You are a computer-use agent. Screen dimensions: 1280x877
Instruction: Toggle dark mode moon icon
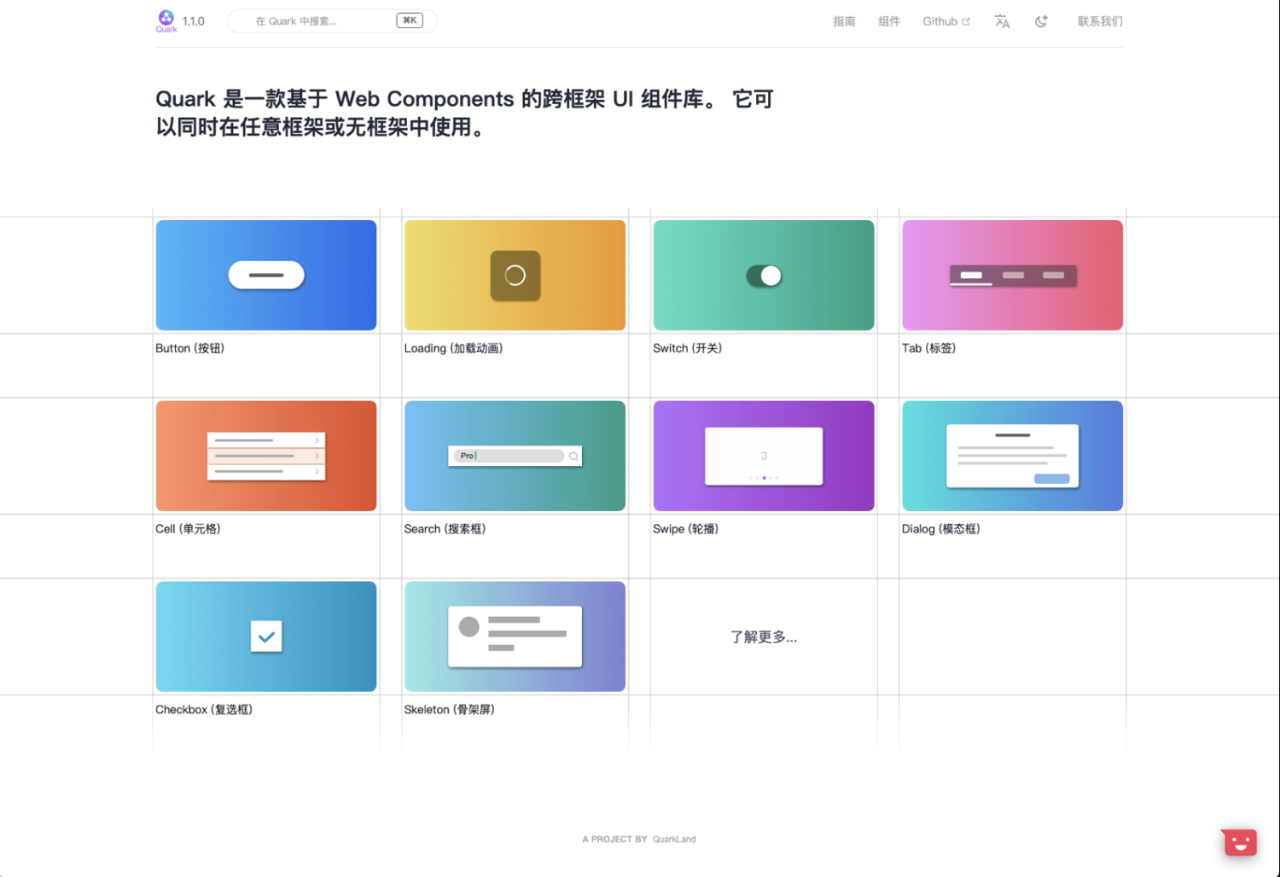[1041, 21]
